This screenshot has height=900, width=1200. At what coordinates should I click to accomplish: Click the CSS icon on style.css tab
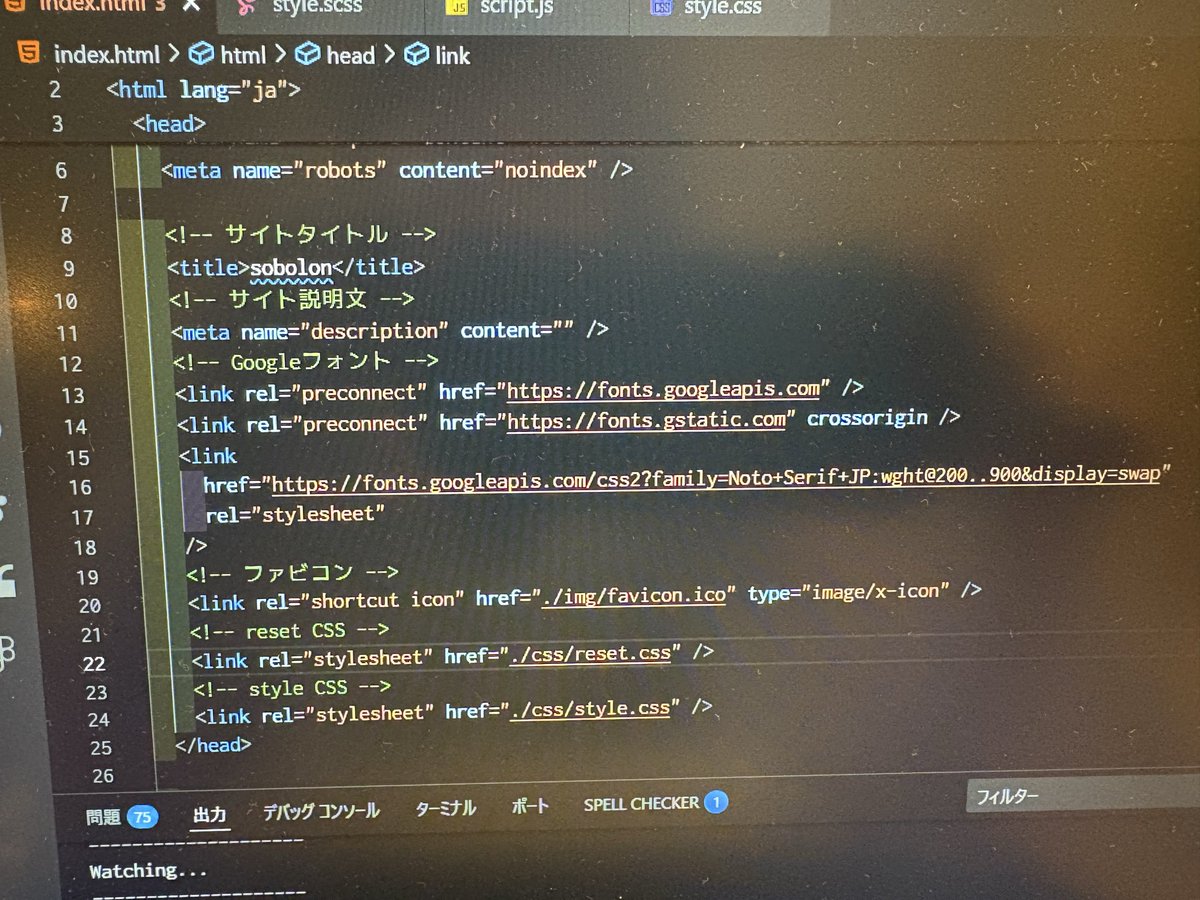pos(662,7)
